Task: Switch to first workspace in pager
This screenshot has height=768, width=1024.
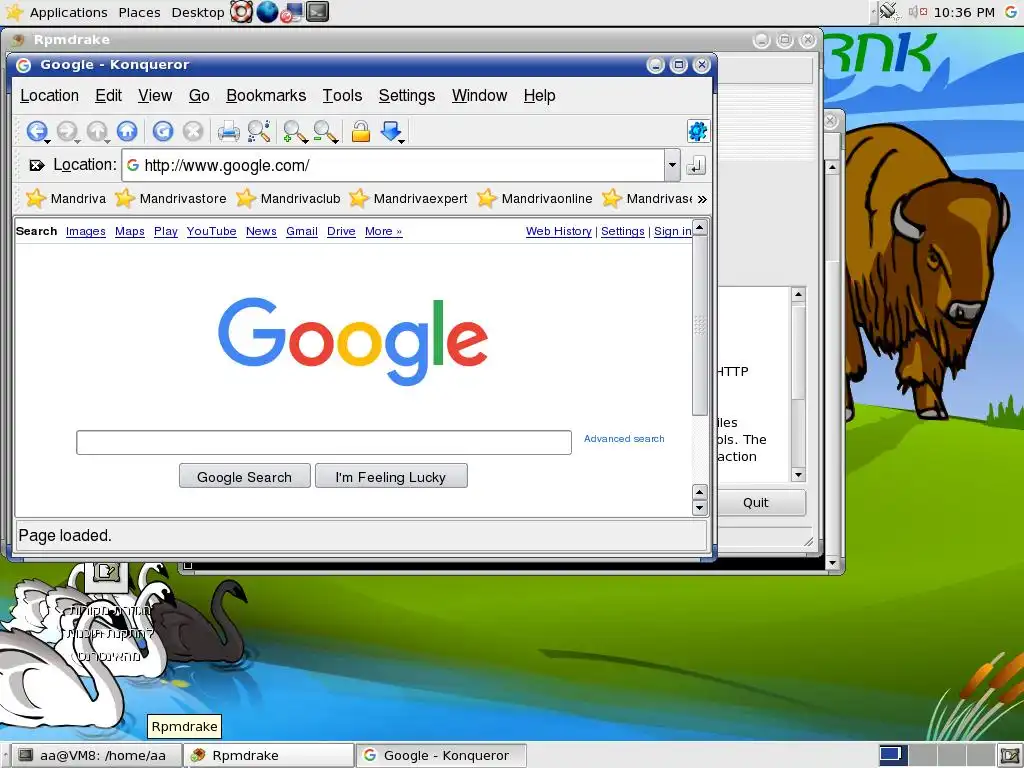Action: pos(893,755)
